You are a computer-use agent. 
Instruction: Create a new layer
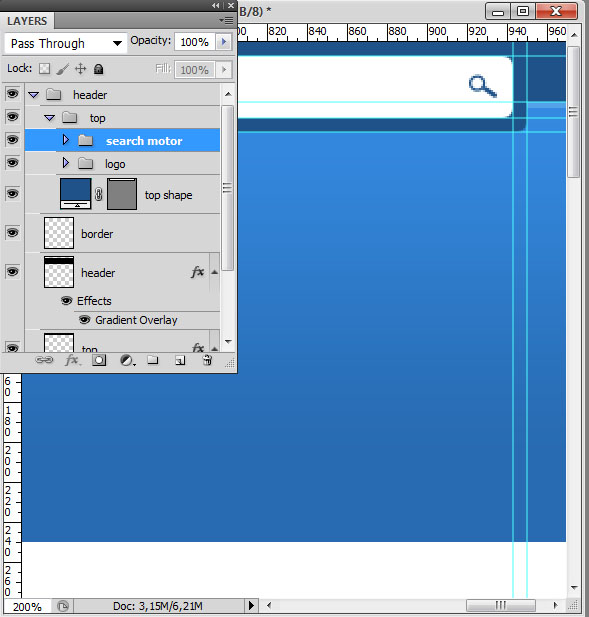point(180,360)
